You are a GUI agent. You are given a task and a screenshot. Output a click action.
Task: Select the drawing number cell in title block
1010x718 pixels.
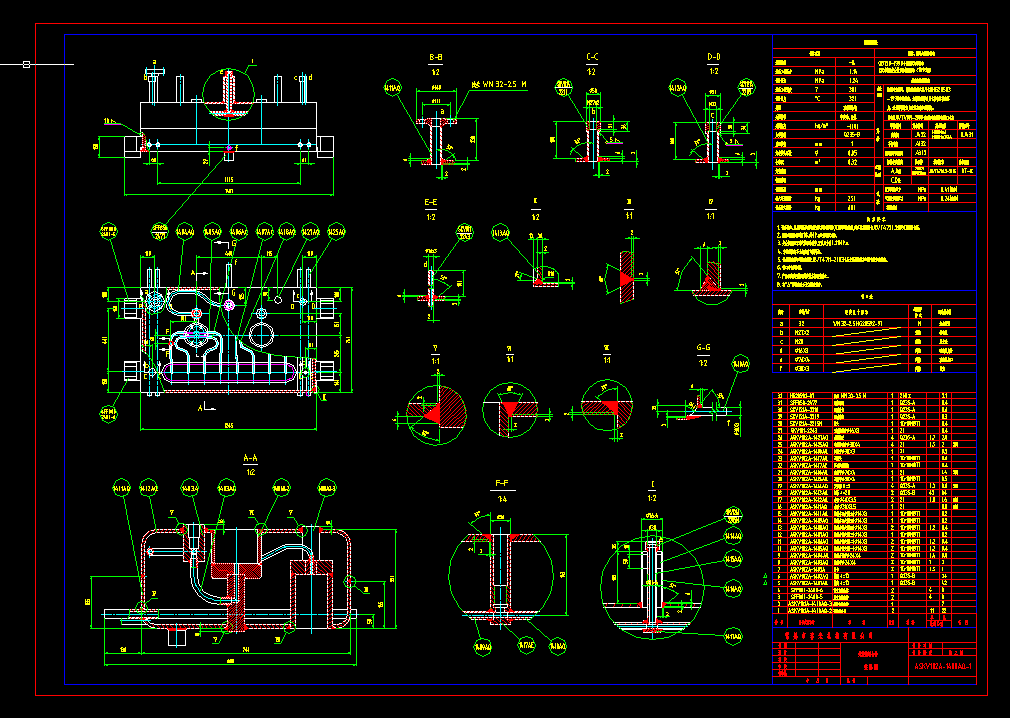click(x=944, y=666)
